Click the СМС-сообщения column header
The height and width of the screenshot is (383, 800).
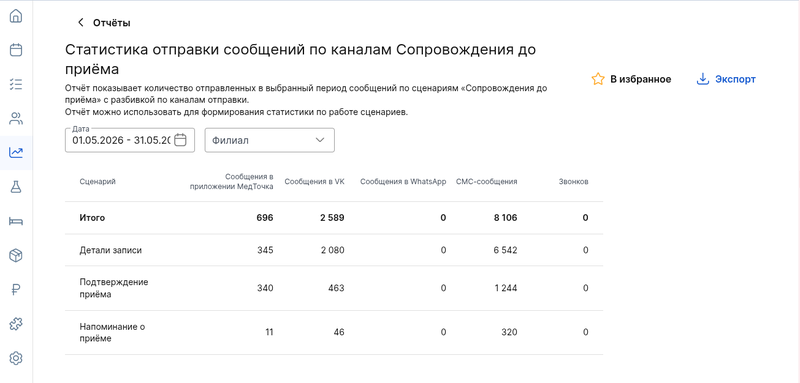(x=486, y=182)
